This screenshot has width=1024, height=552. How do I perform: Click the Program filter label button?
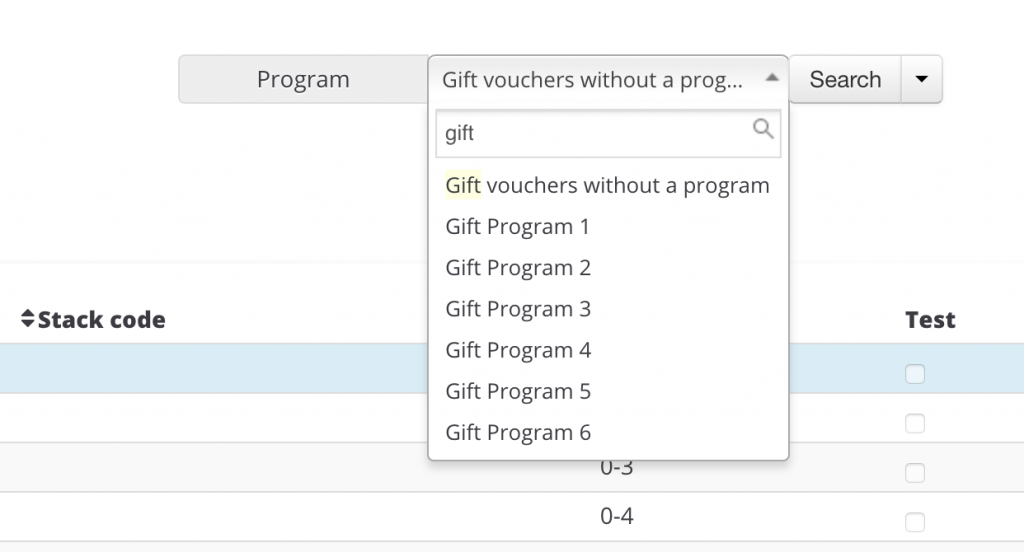pyautogui.click(x=303, y=79)
